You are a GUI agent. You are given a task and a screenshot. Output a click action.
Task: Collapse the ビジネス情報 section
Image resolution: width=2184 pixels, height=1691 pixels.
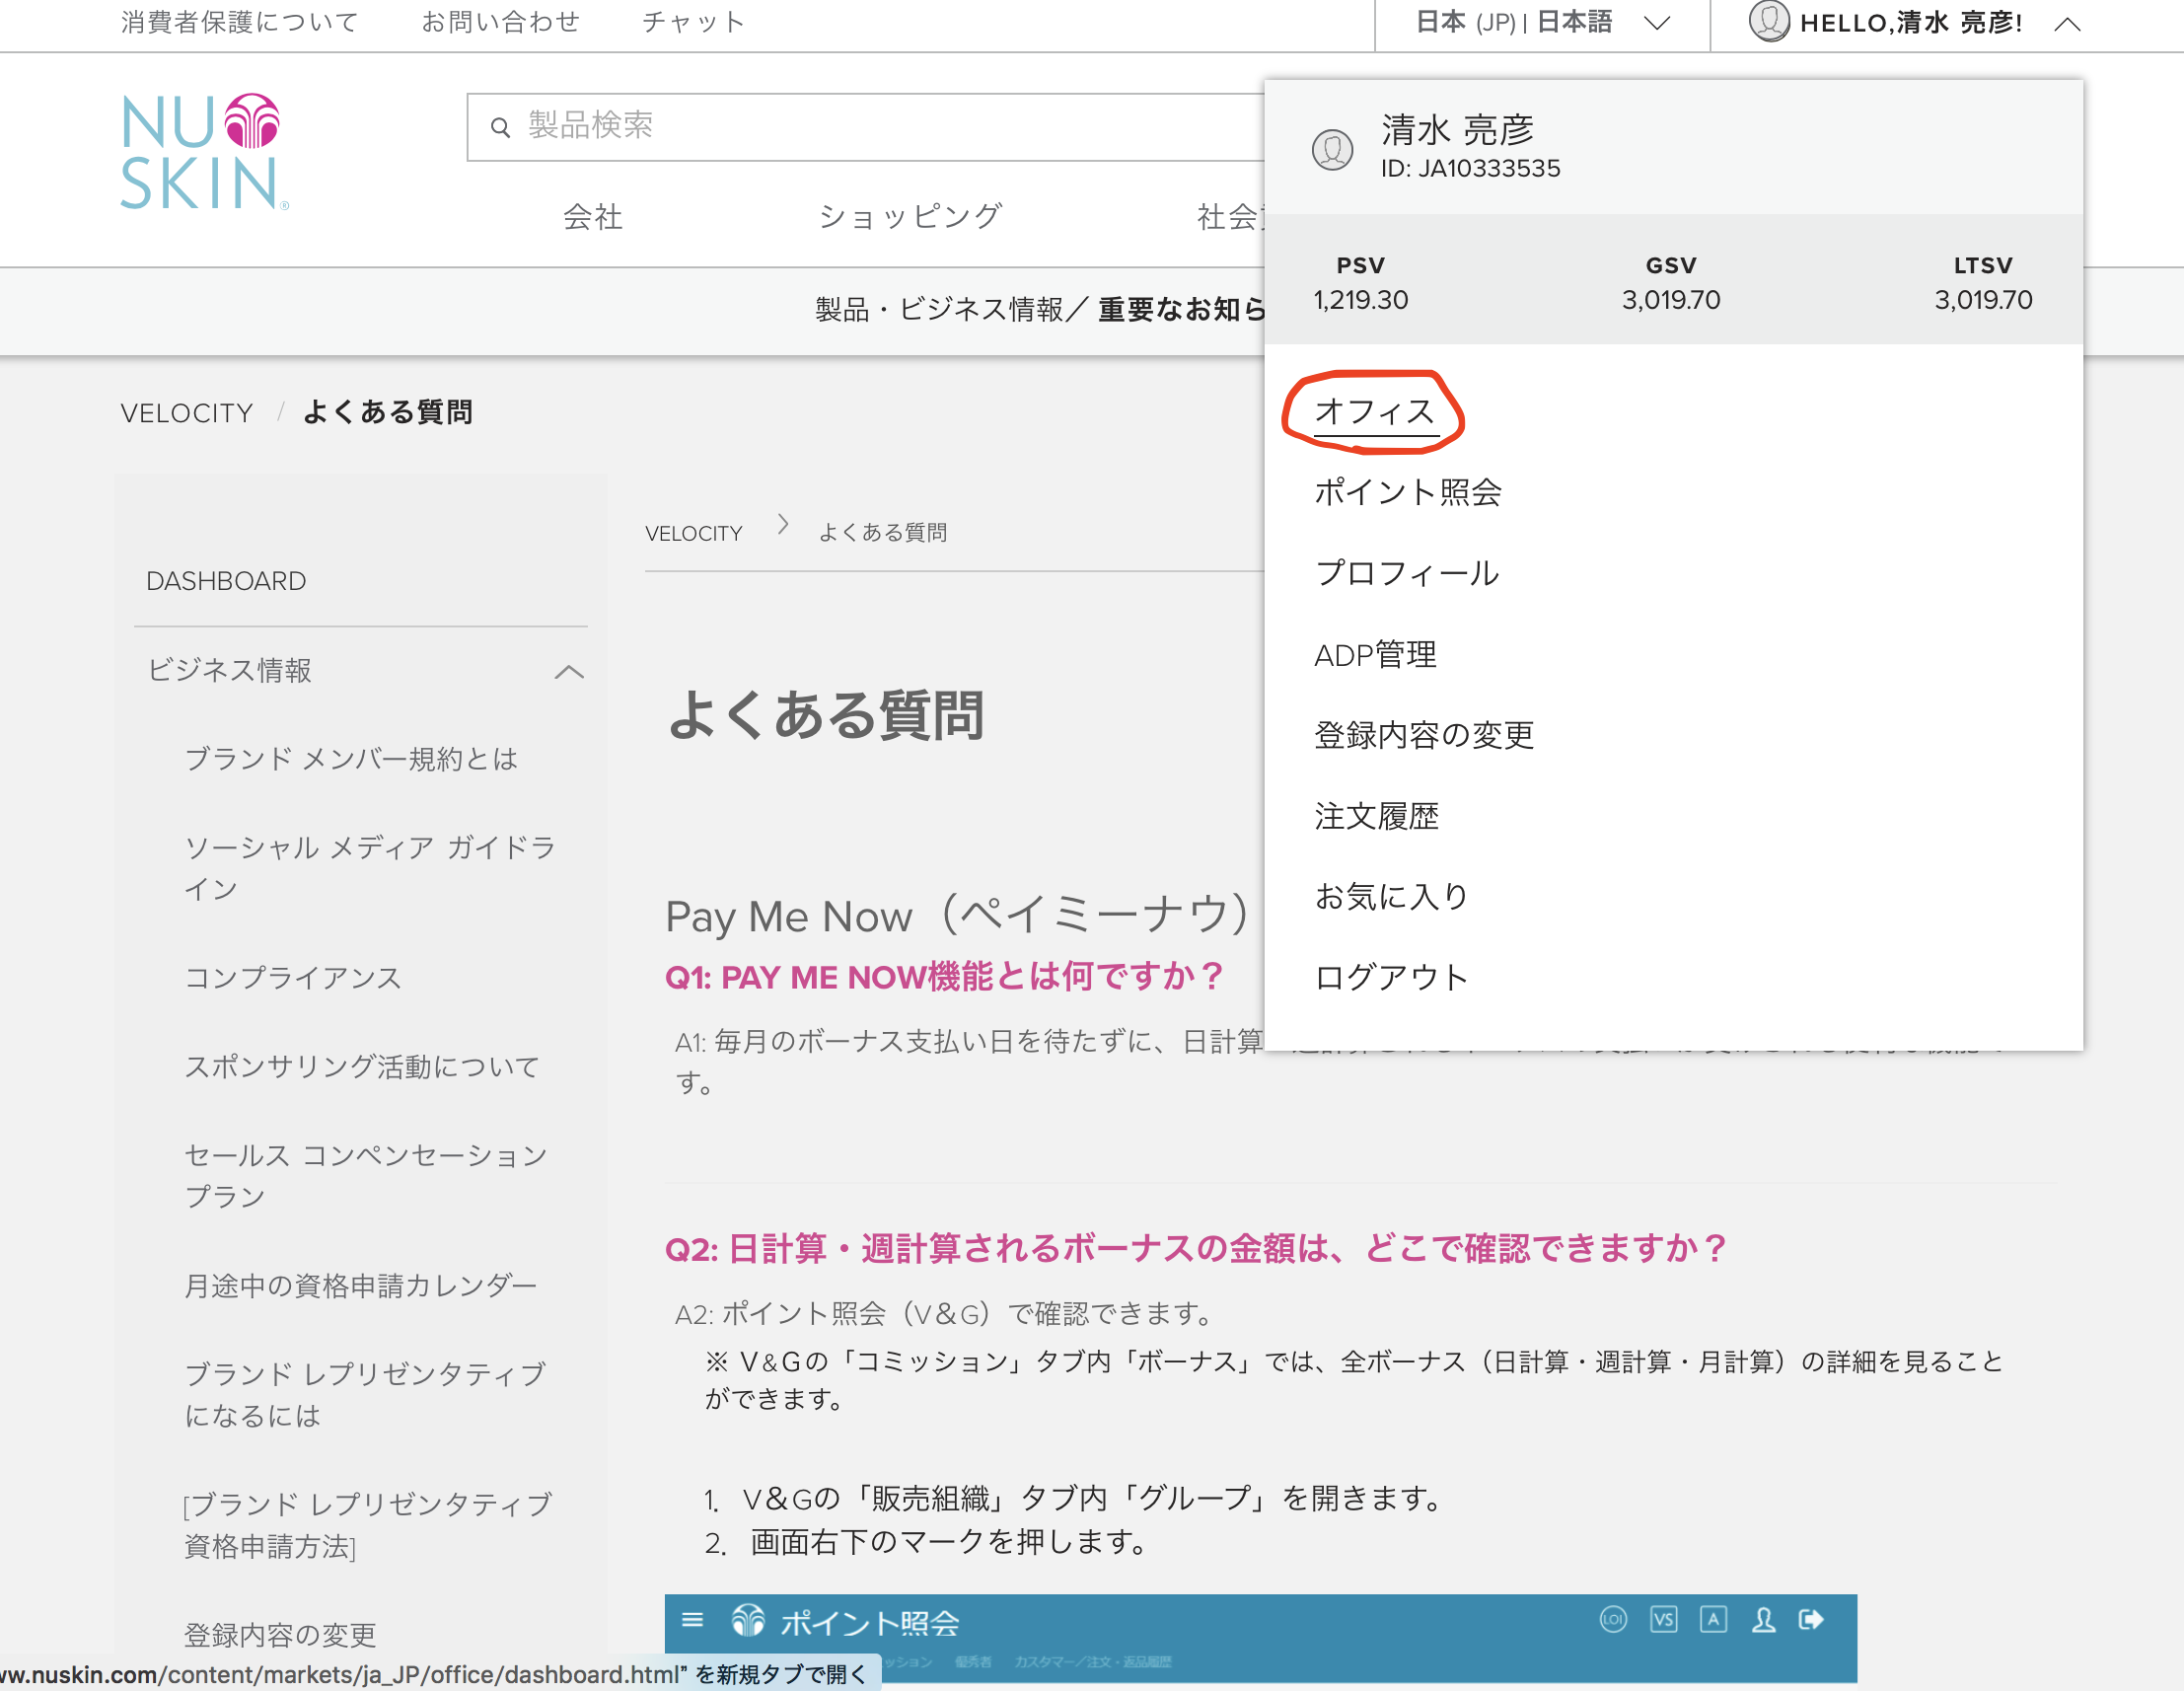(569, 671)
